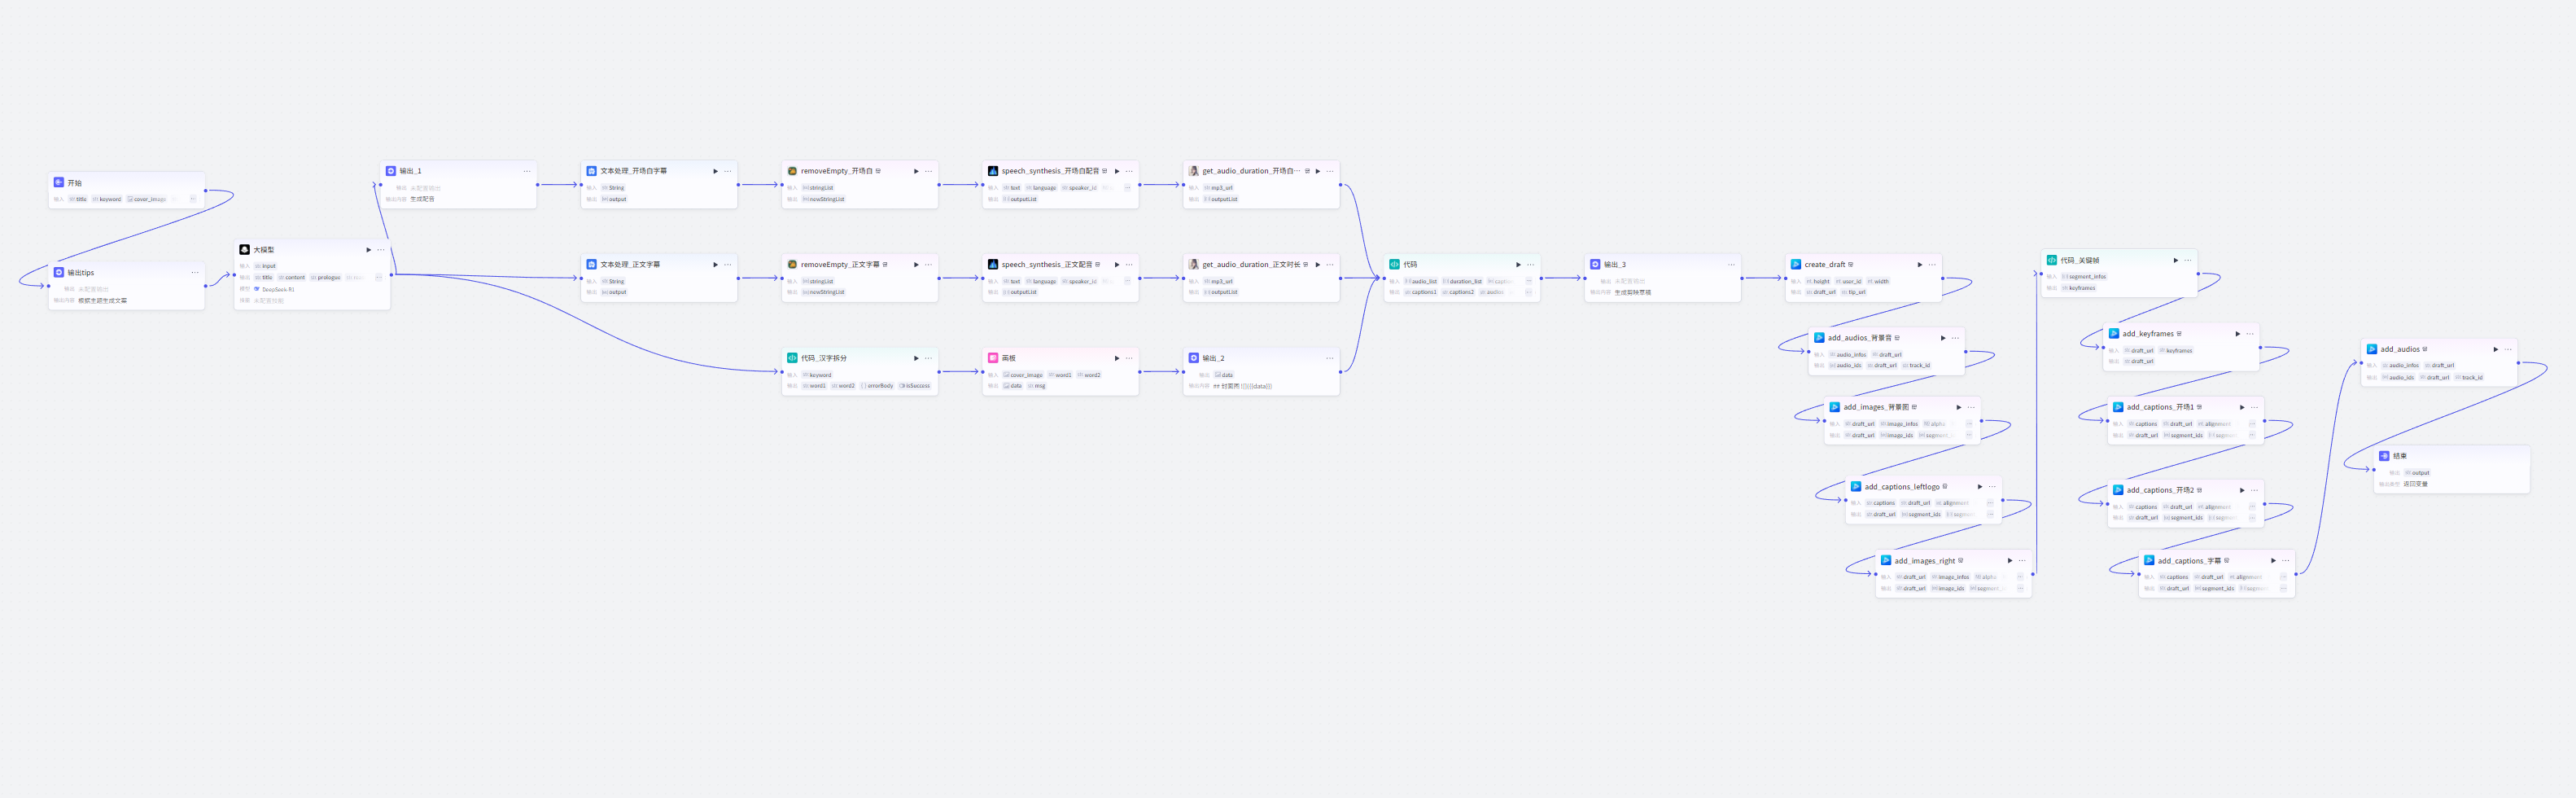Click segment_infos input on 代码_关键帧
The image size is (2576, 798).
click(2084, 276)
